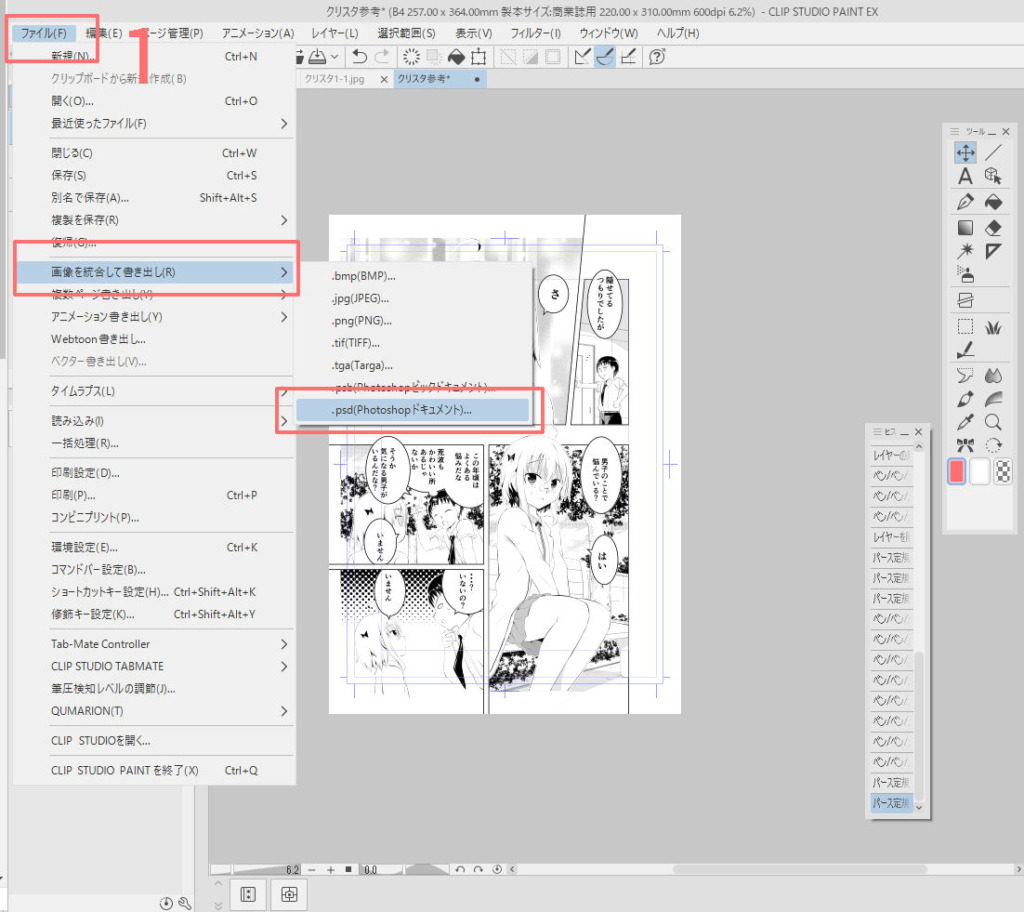The height and width of the screenshot is (912, 1024).
Task: Select the Correct line tool
Action: coord(965,351)
